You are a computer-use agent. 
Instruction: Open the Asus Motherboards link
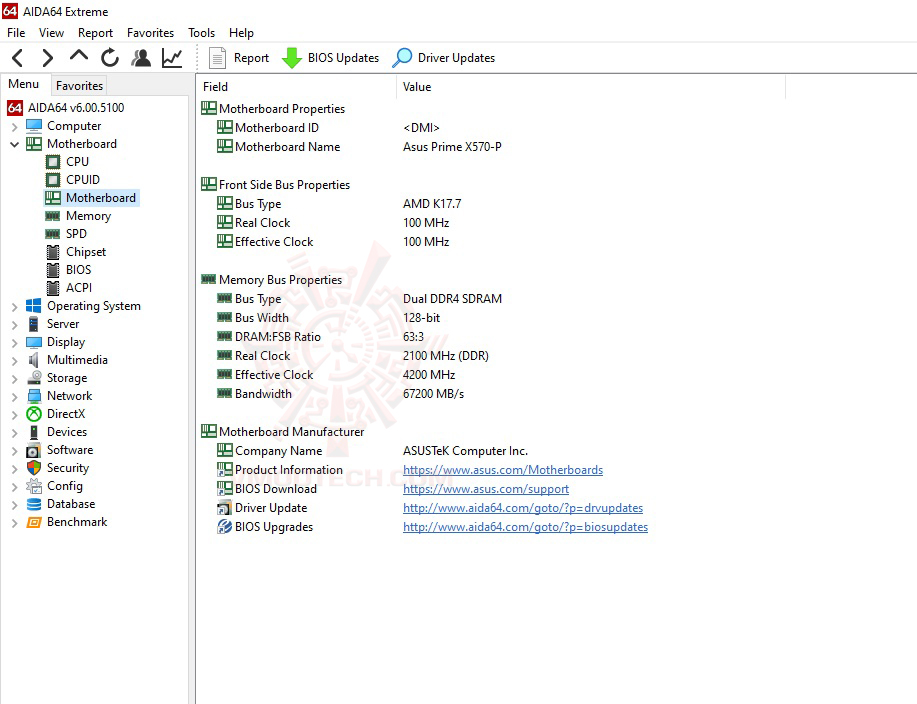point(502,469)
